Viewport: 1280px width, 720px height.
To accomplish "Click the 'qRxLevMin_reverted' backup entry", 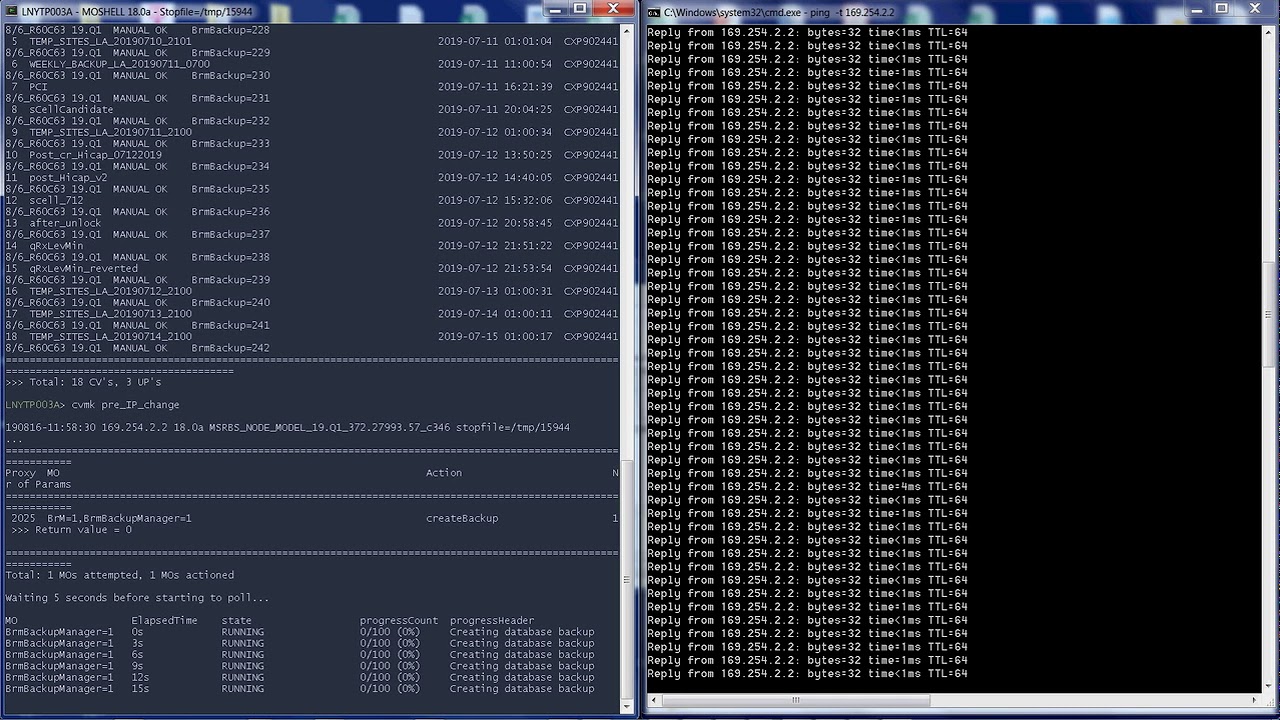I will [83, 268].
